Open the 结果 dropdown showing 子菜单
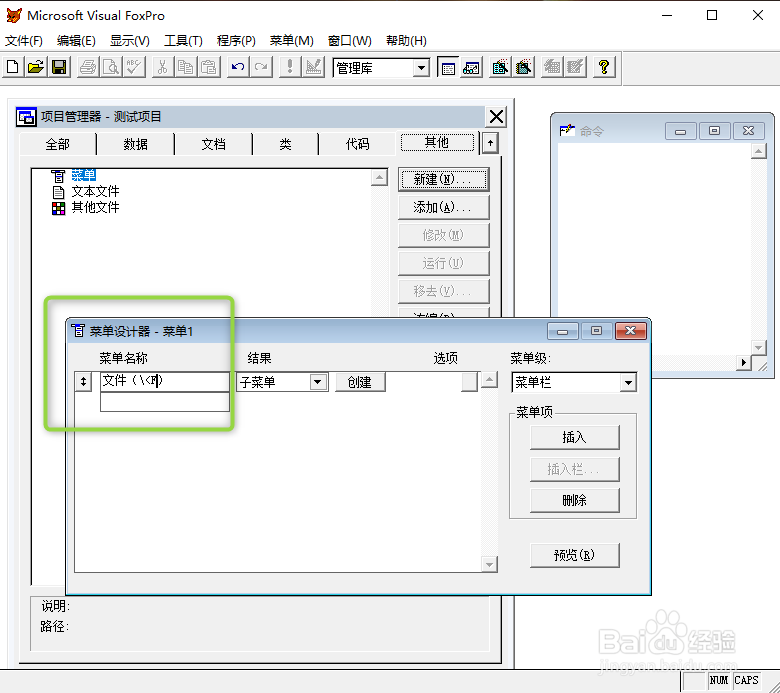The width and height of the screenshot is (780, 693). 317,382
